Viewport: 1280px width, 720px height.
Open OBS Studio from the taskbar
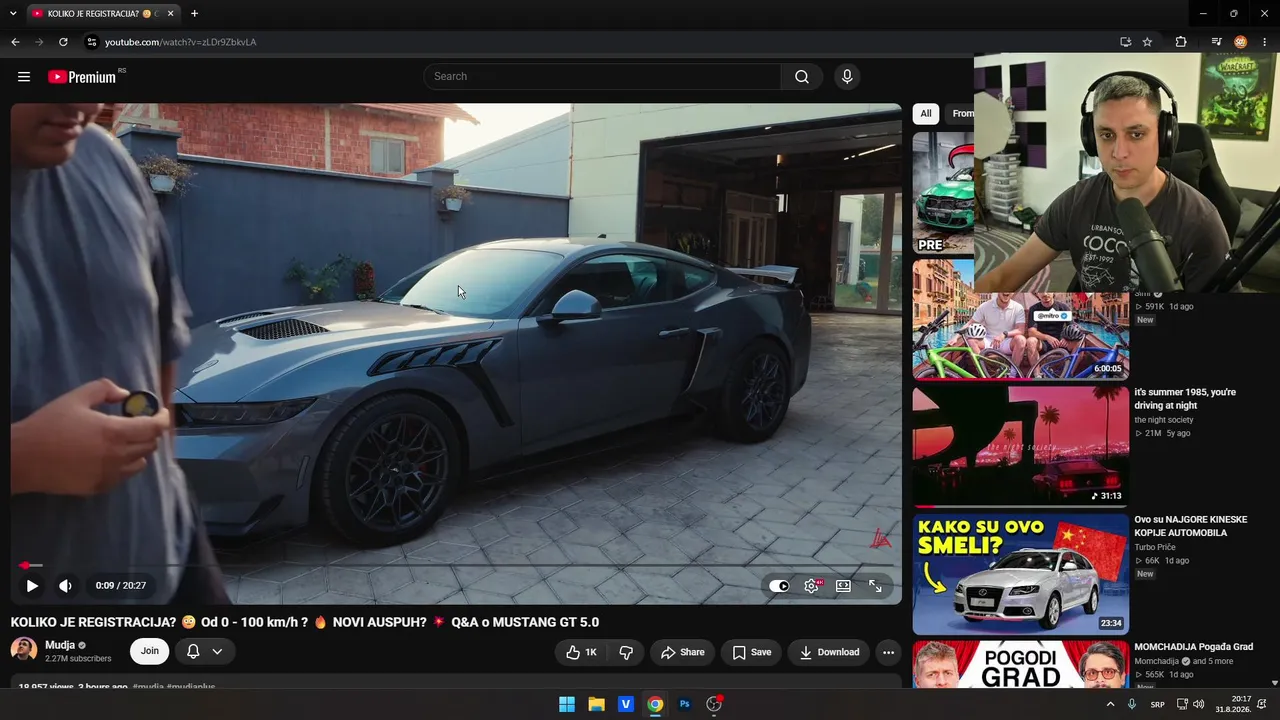714,704
